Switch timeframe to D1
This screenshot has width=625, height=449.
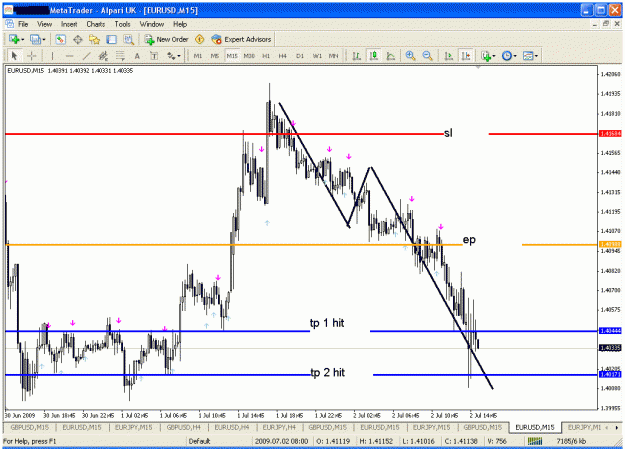[x=300, y=56]
